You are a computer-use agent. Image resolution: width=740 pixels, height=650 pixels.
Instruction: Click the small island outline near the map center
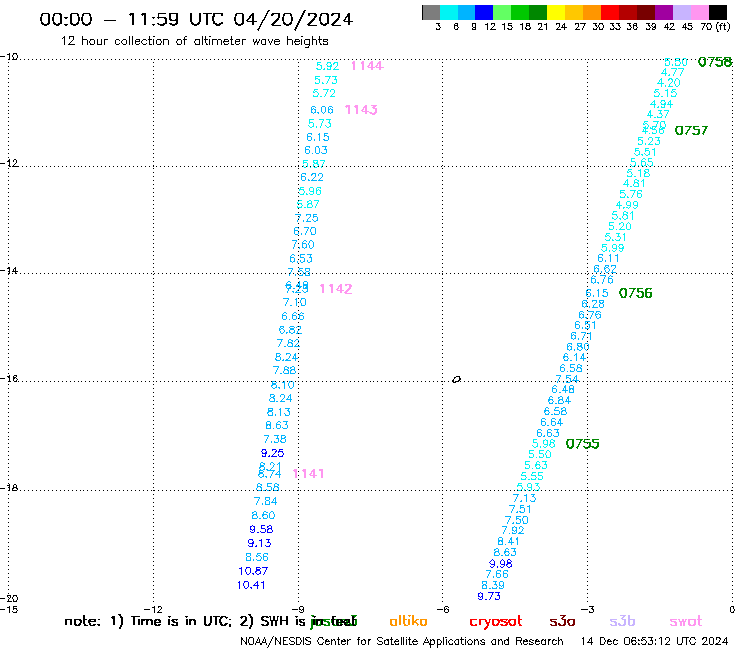[x=456, y=379]
